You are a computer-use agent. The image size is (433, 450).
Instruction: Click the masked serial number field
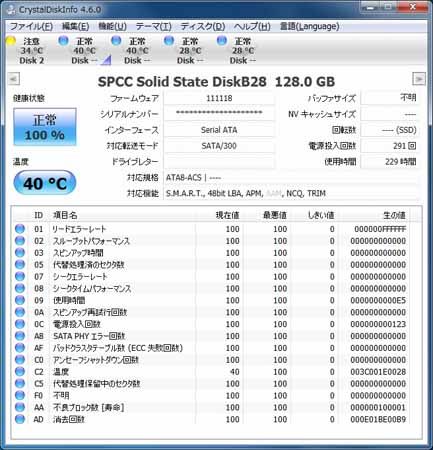pyautogui.click(x=219, y=114)
